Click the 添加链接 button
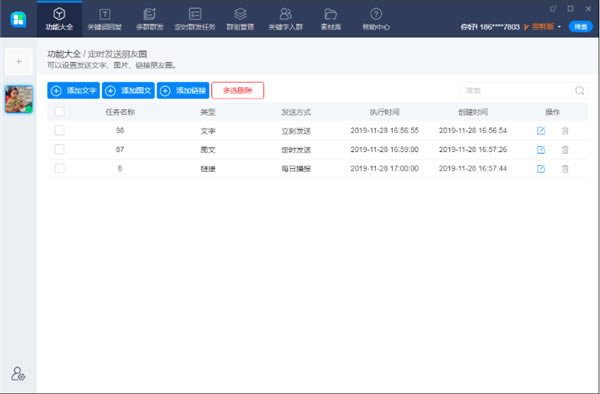The width and height of the screenshot is (600, 394). 183,90
